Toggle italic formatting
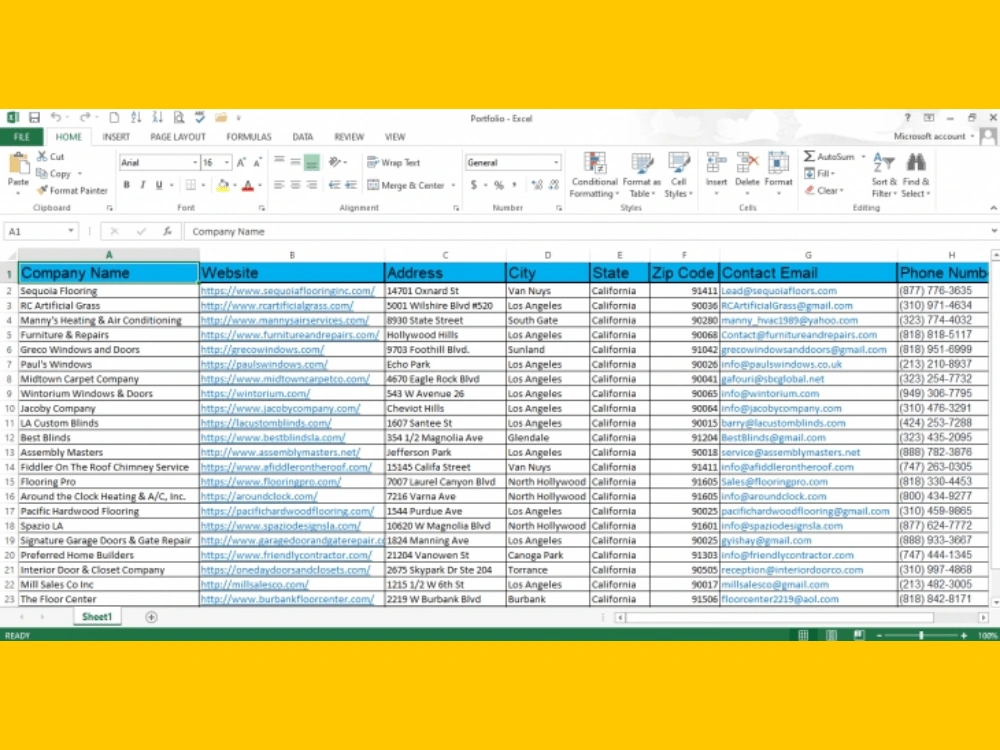 [142, 185]
